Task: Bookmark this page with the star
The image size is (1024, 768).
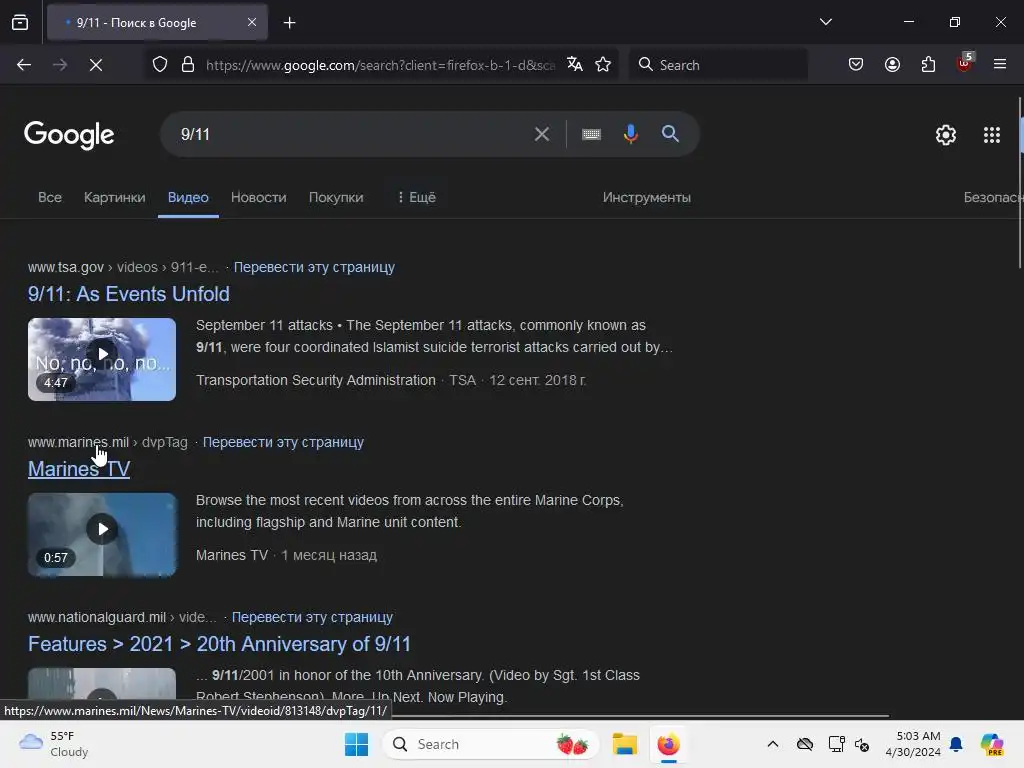Action: pyautogui.click(x=603, y=65)
